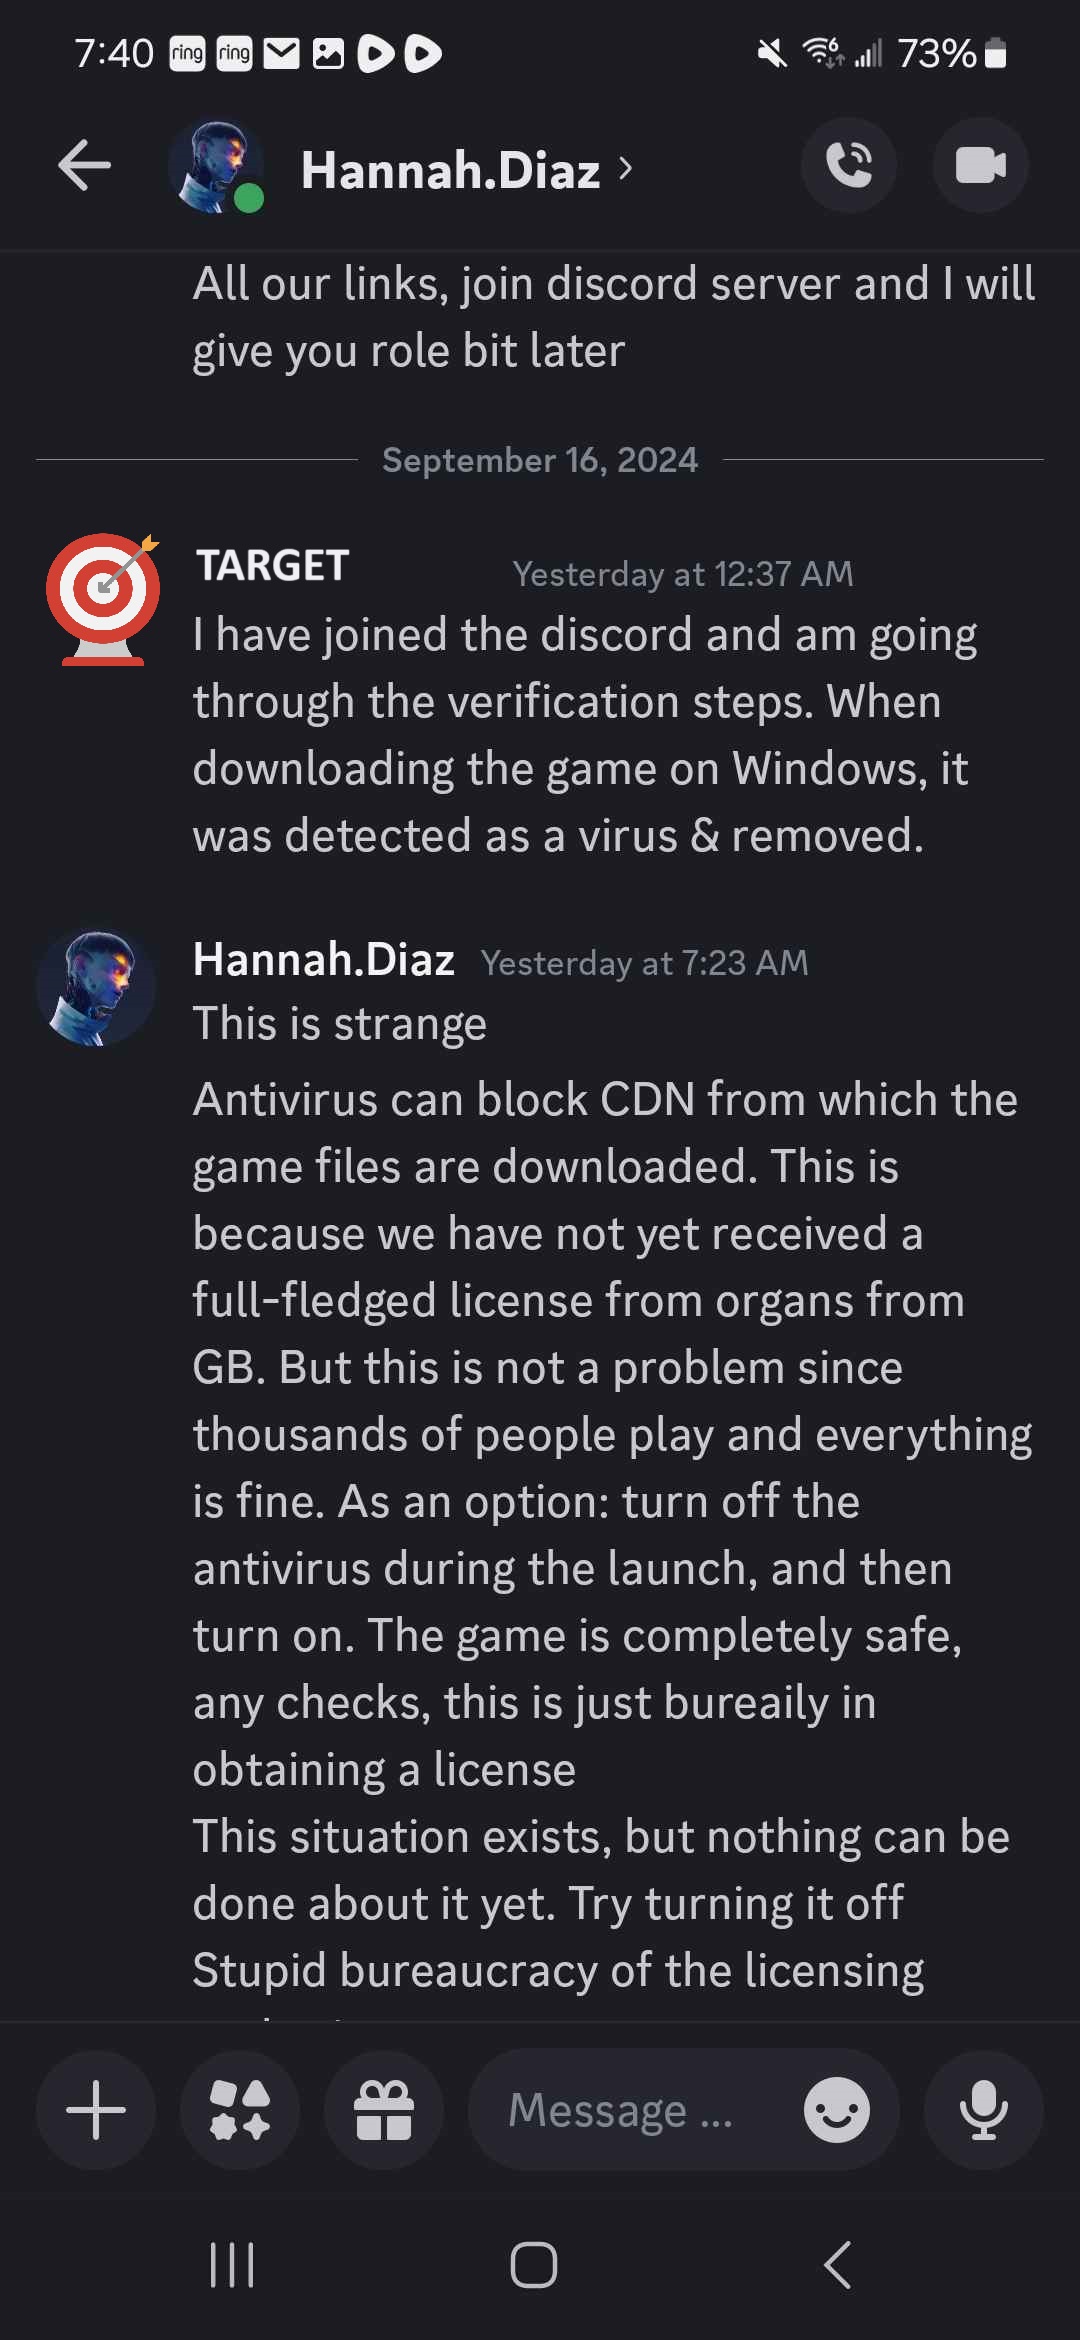Screen dimensions: 1080x2340
Task: Tap Android recent apps navigation button
Action: [x=232, y=2264]
